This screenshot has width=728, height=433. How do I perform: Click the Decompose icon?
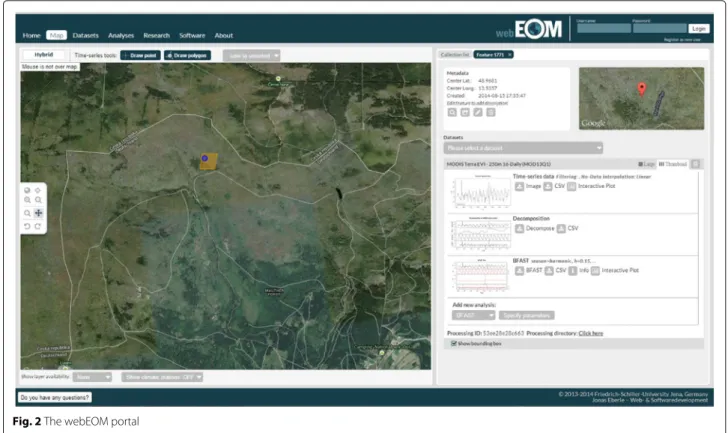[519, 228]
